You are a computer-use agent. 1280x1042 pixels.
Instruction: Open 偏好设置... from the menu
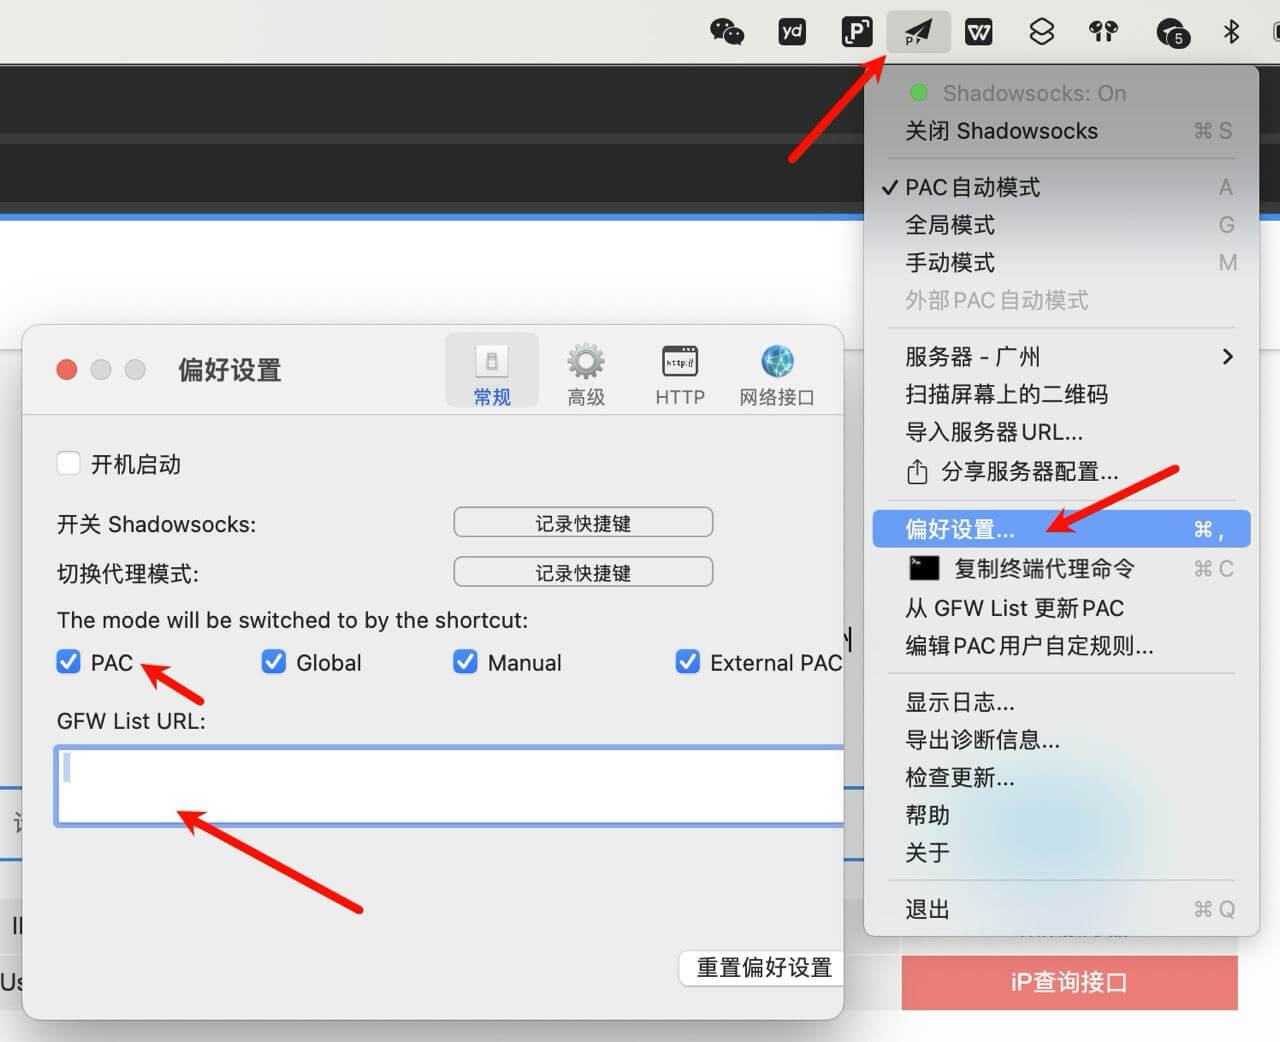coord(1061,529)
